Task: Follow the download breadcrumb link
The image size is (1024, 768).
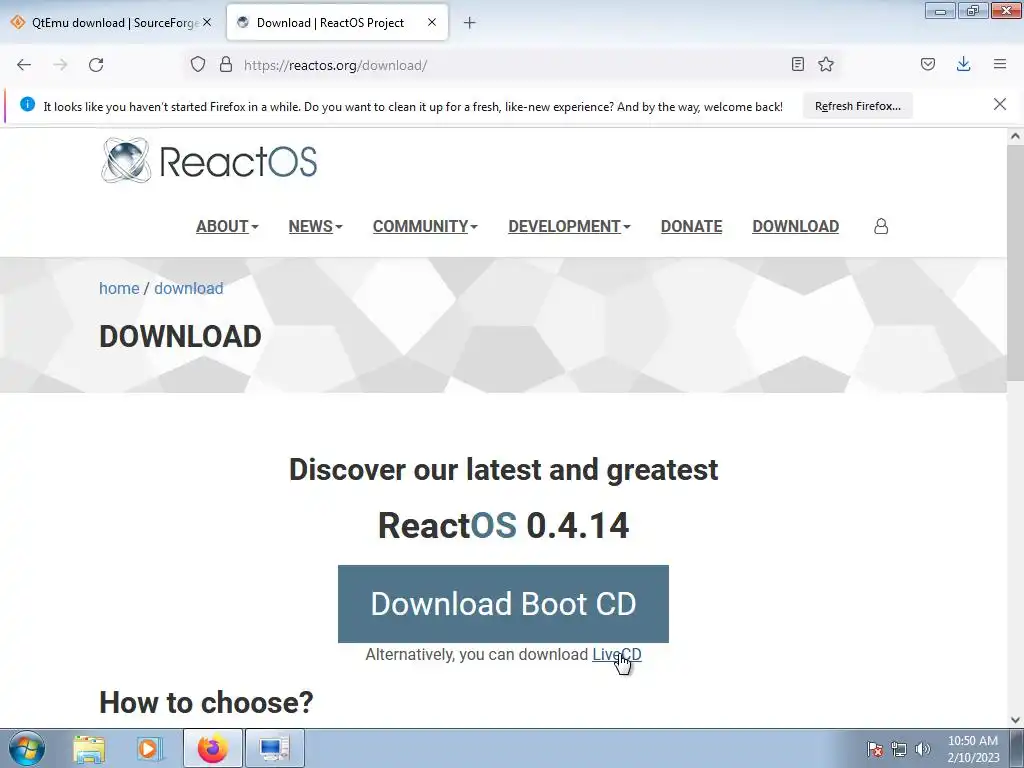Action: point(189,288)
